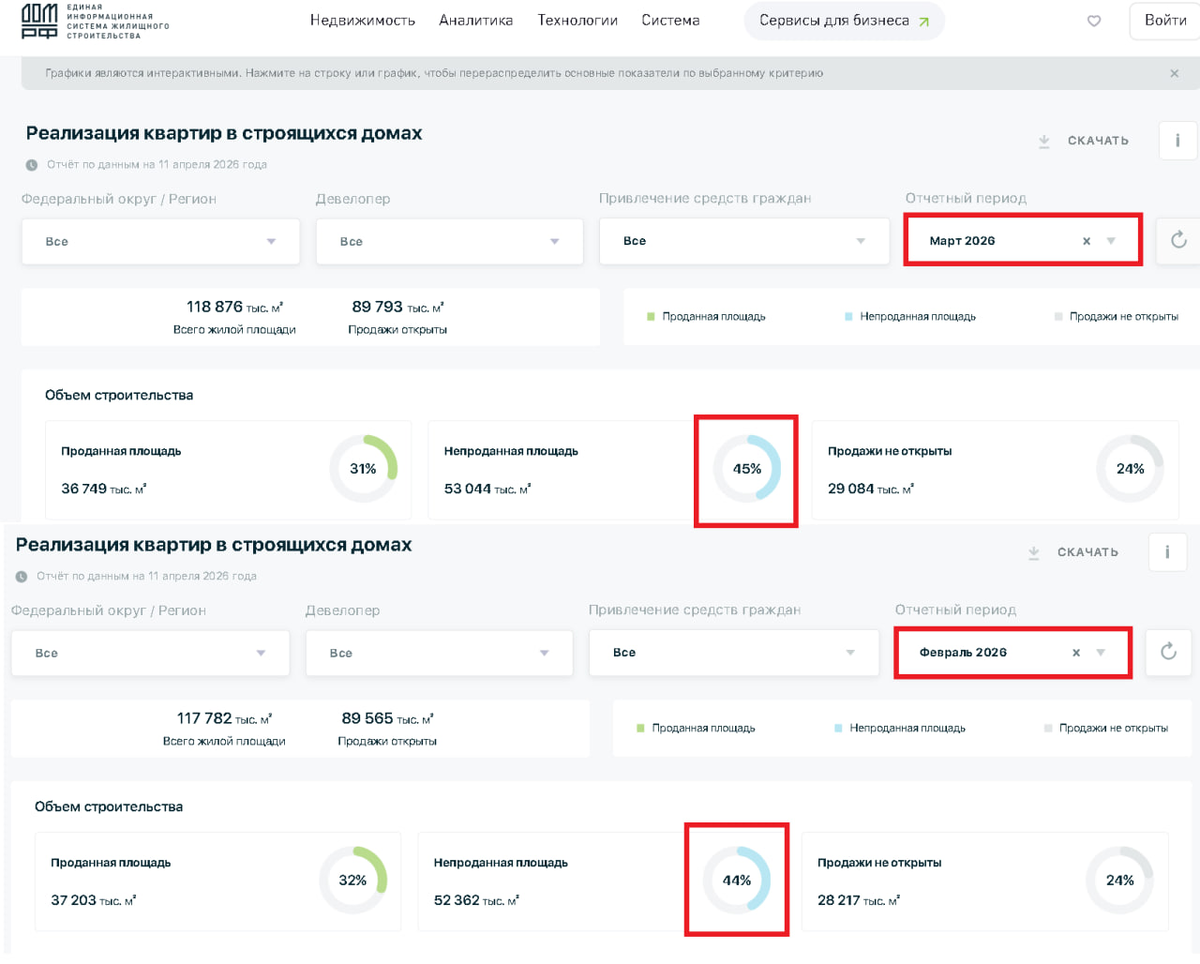Reset filters with lower refresh icon

(1168, 652)
